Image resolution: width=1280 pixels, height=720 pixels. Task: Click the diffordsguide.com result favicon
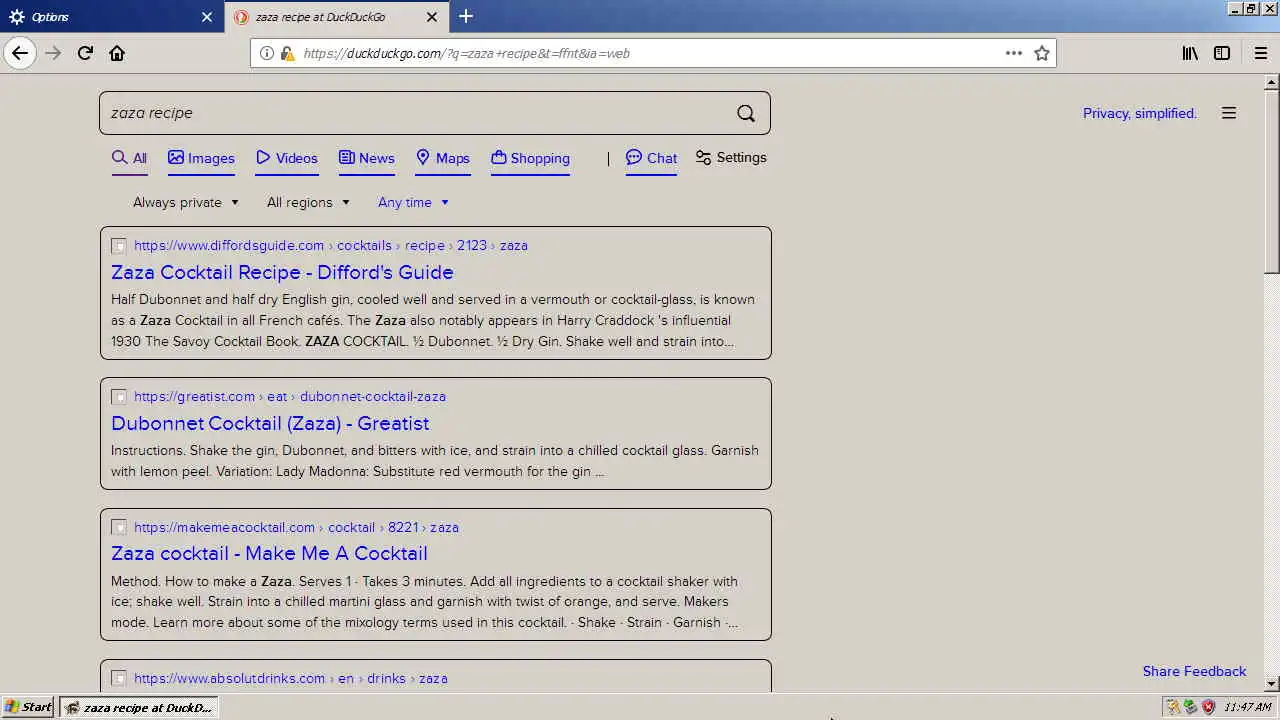pyautogui.click(x=119, y=245)
